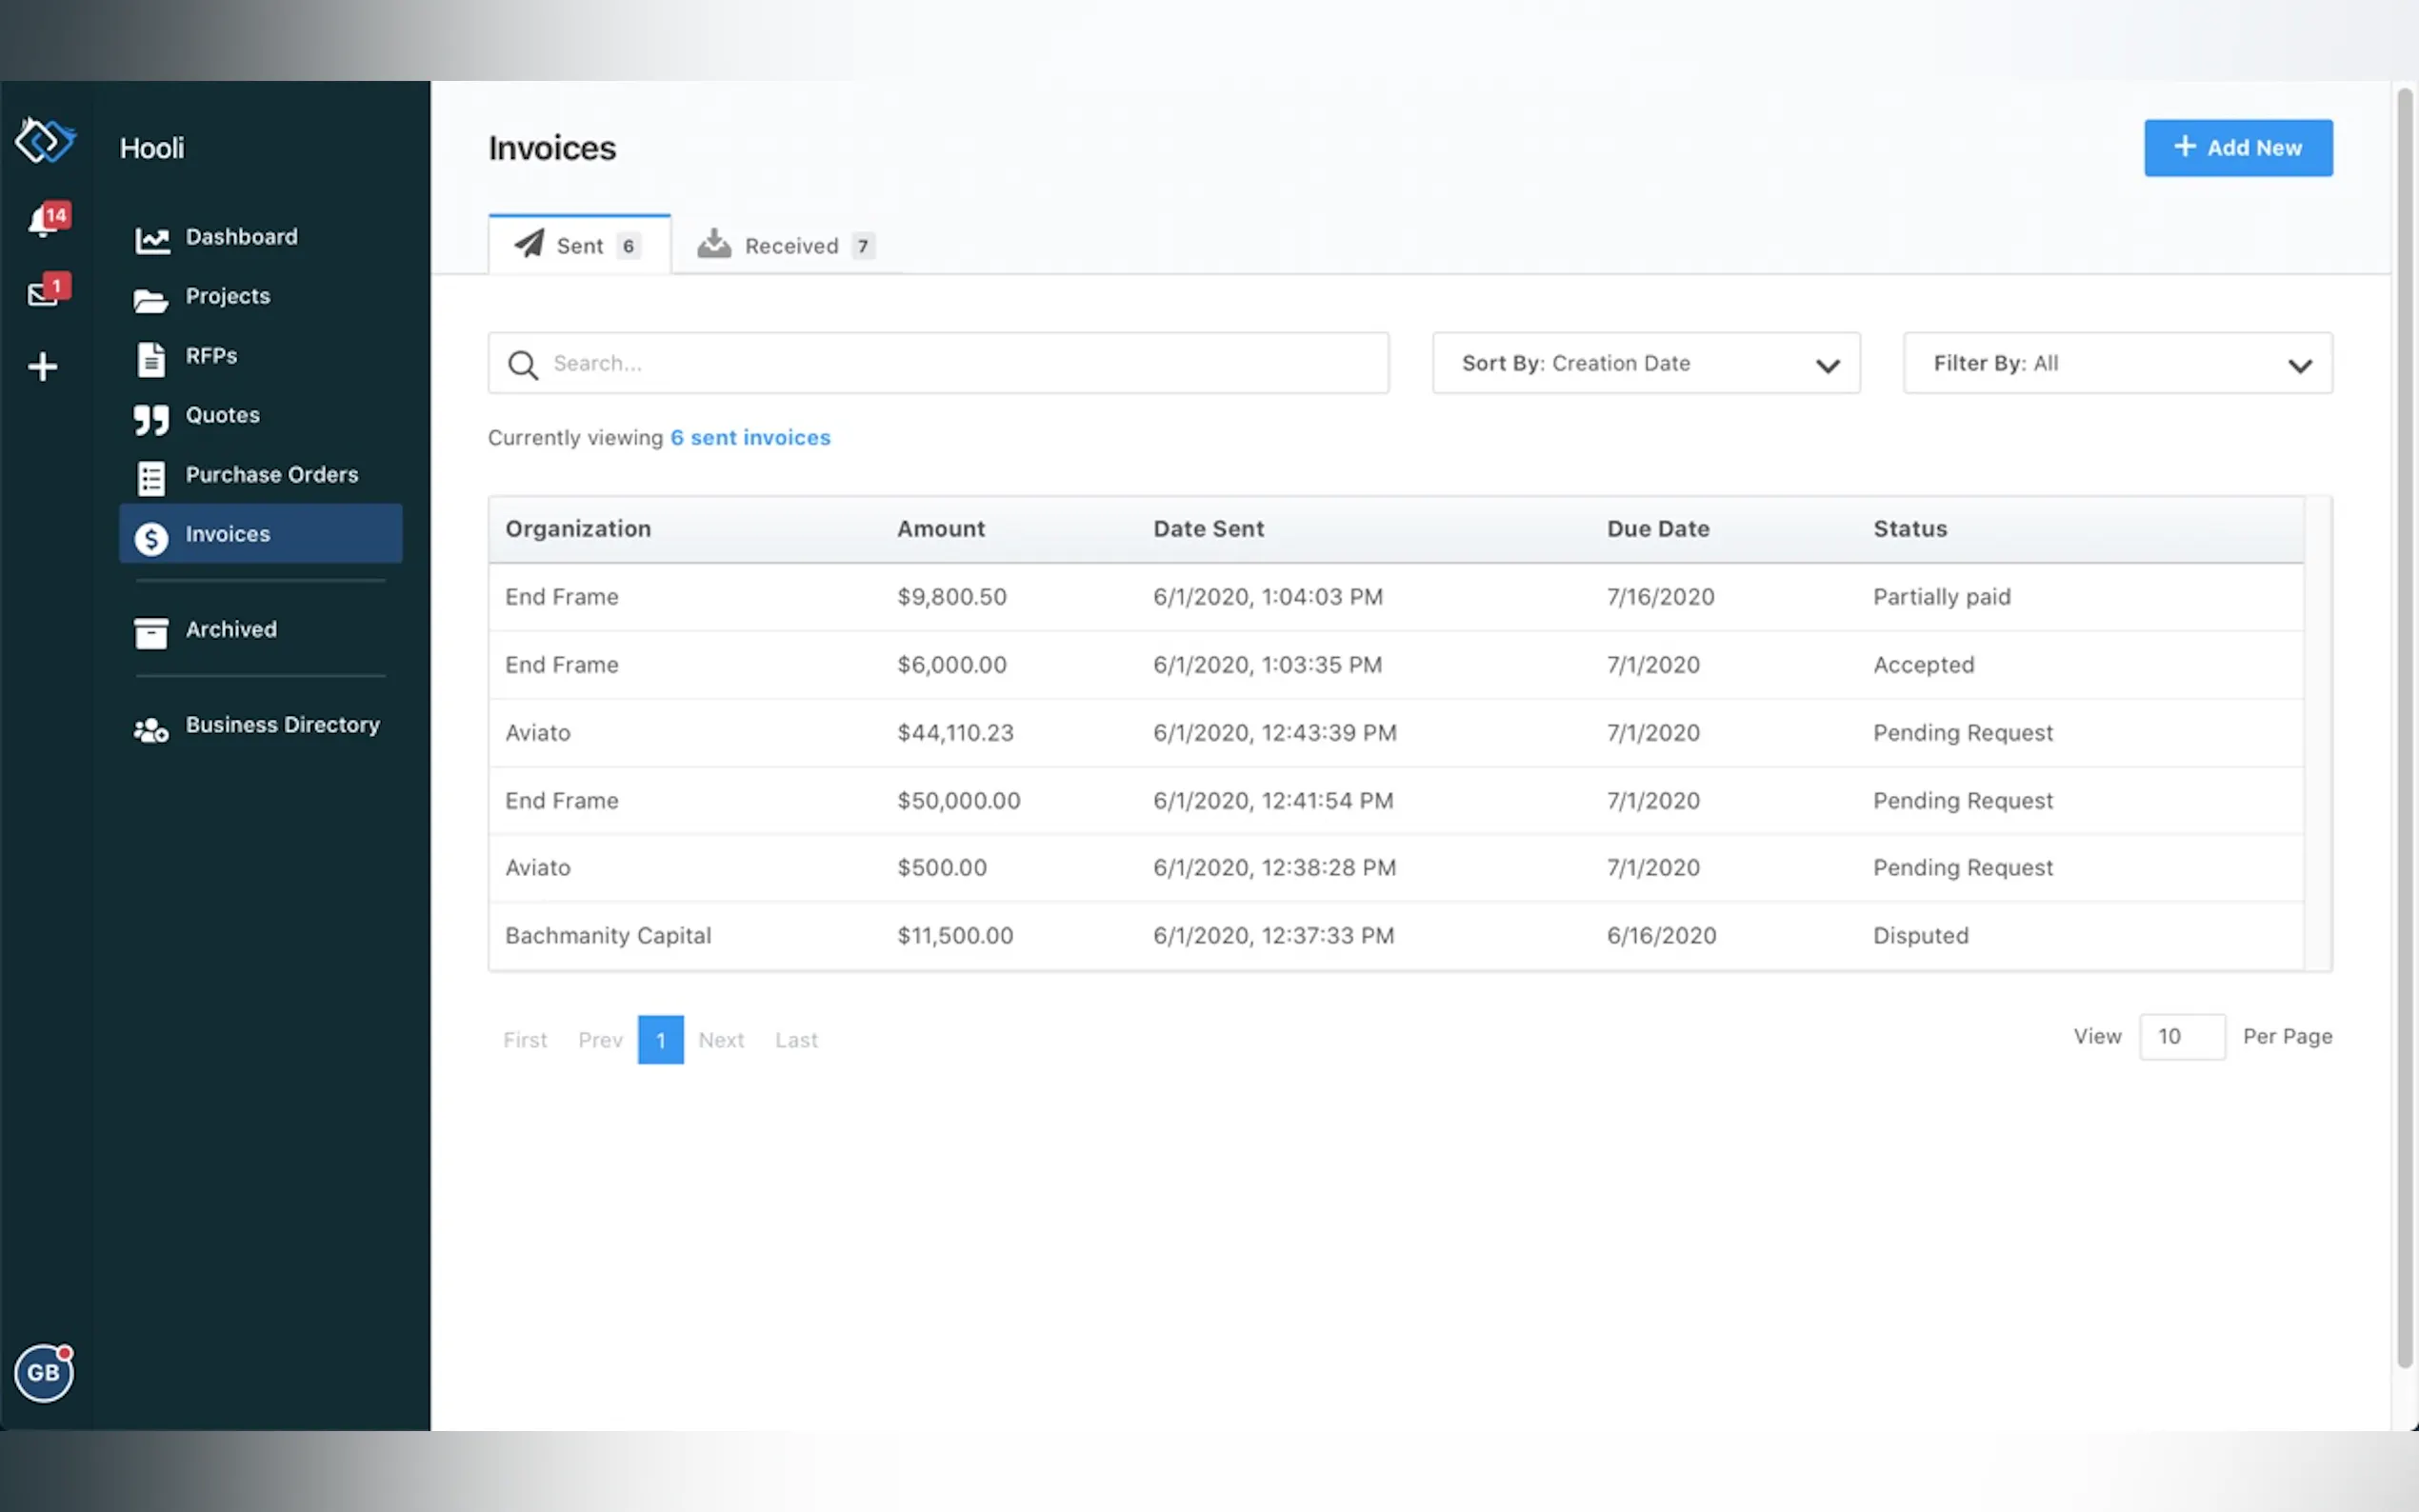Click the Add New button
The height and width of the screenshot is (1512, 2419).
tap(2237, 148)
